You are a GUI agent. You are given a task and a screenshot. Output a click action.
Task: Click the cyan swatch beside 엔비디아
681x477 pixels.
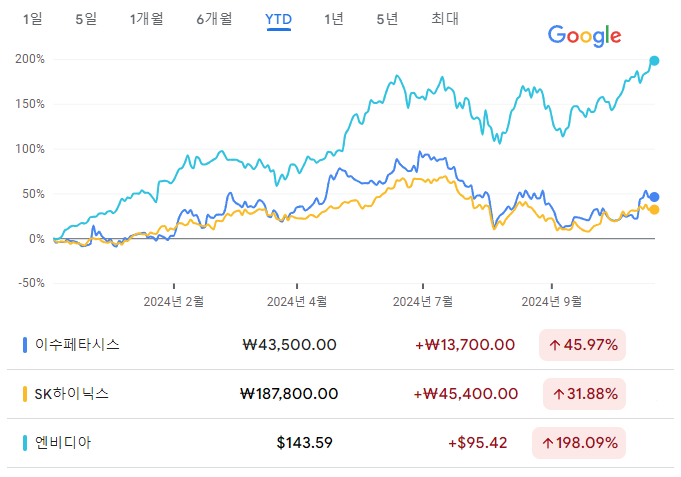coord(25,443)
